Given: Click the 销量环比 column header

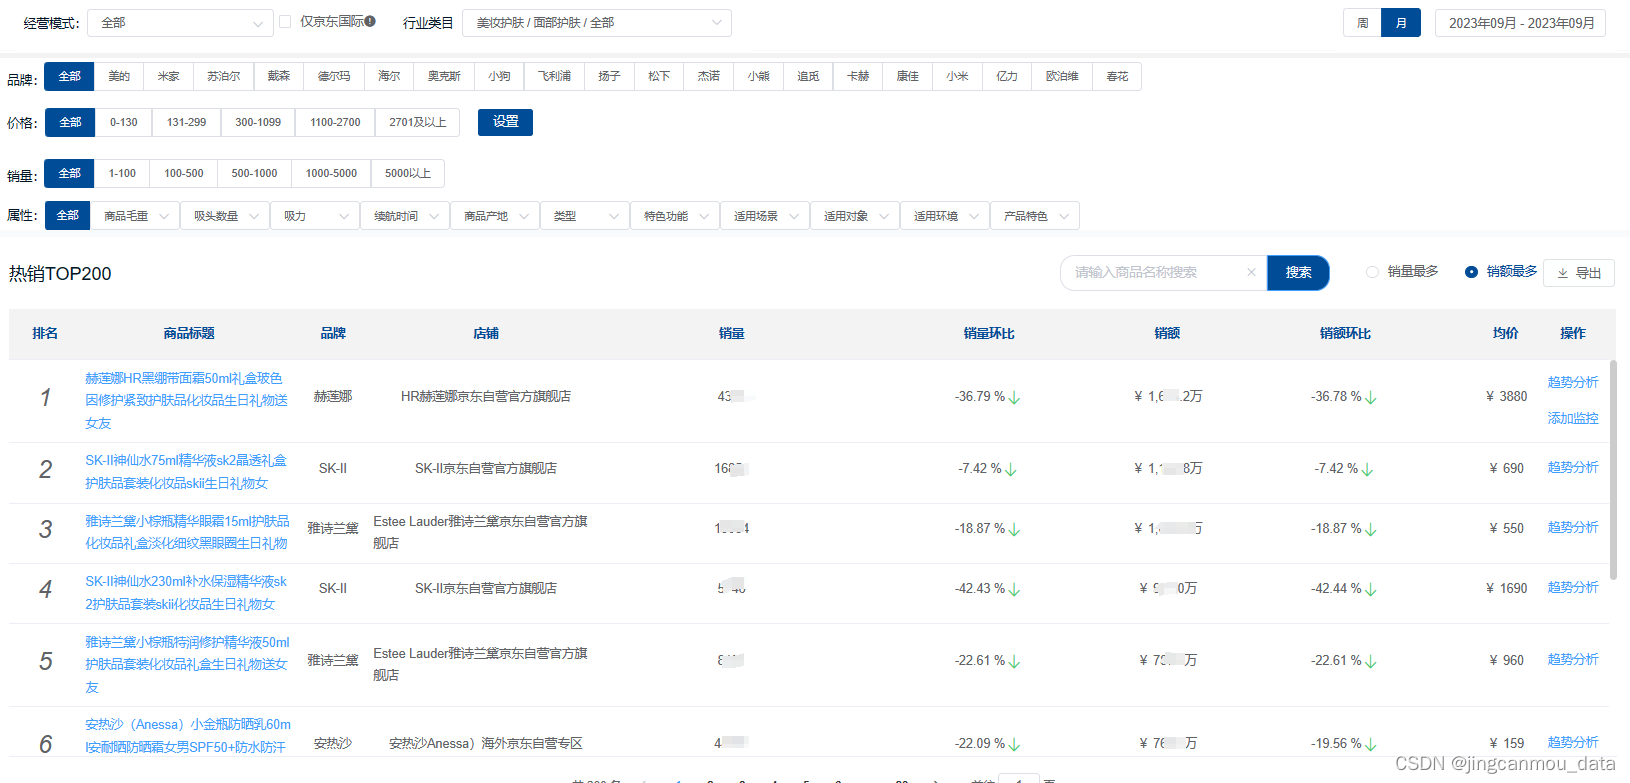Looking at the screenshot, I should 989,333.
